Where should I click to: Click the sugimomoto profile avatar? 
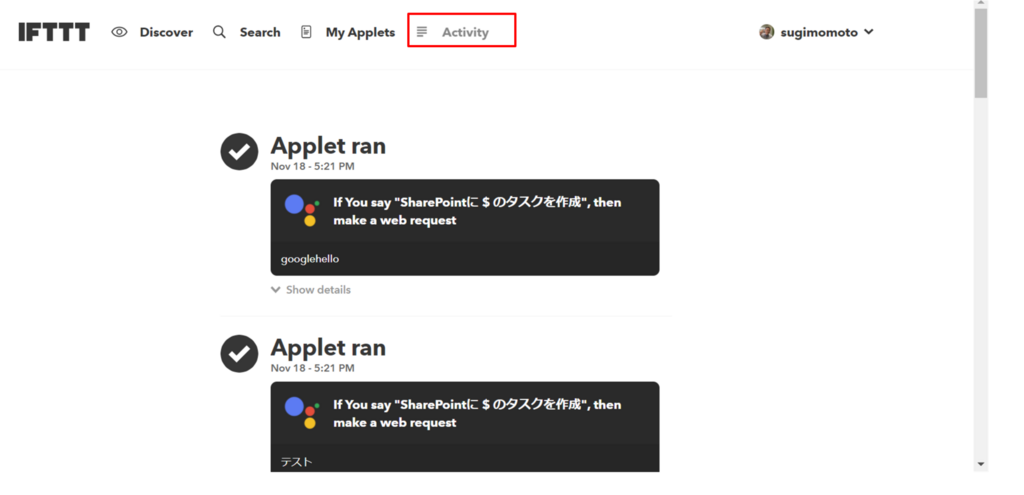767,32
